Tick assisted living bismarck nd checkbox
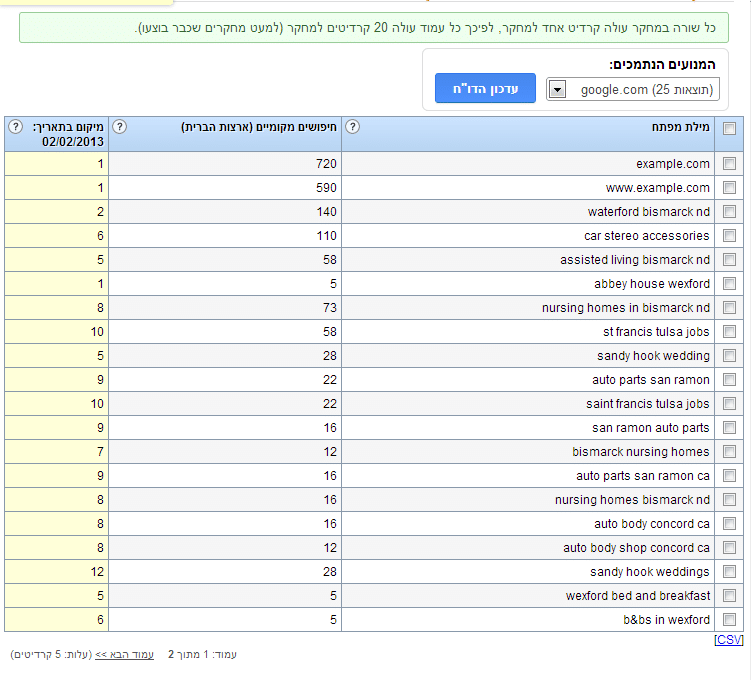 [729, 260]
